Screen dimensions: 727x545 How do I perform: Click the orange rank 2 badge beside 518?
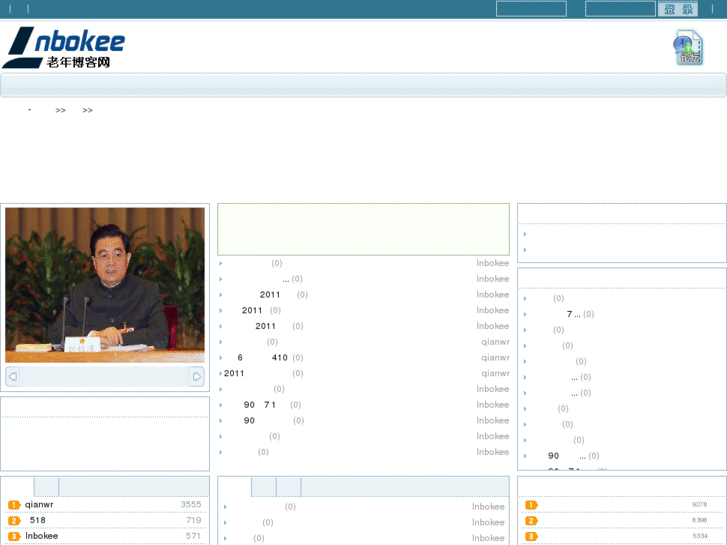[14, 520]
